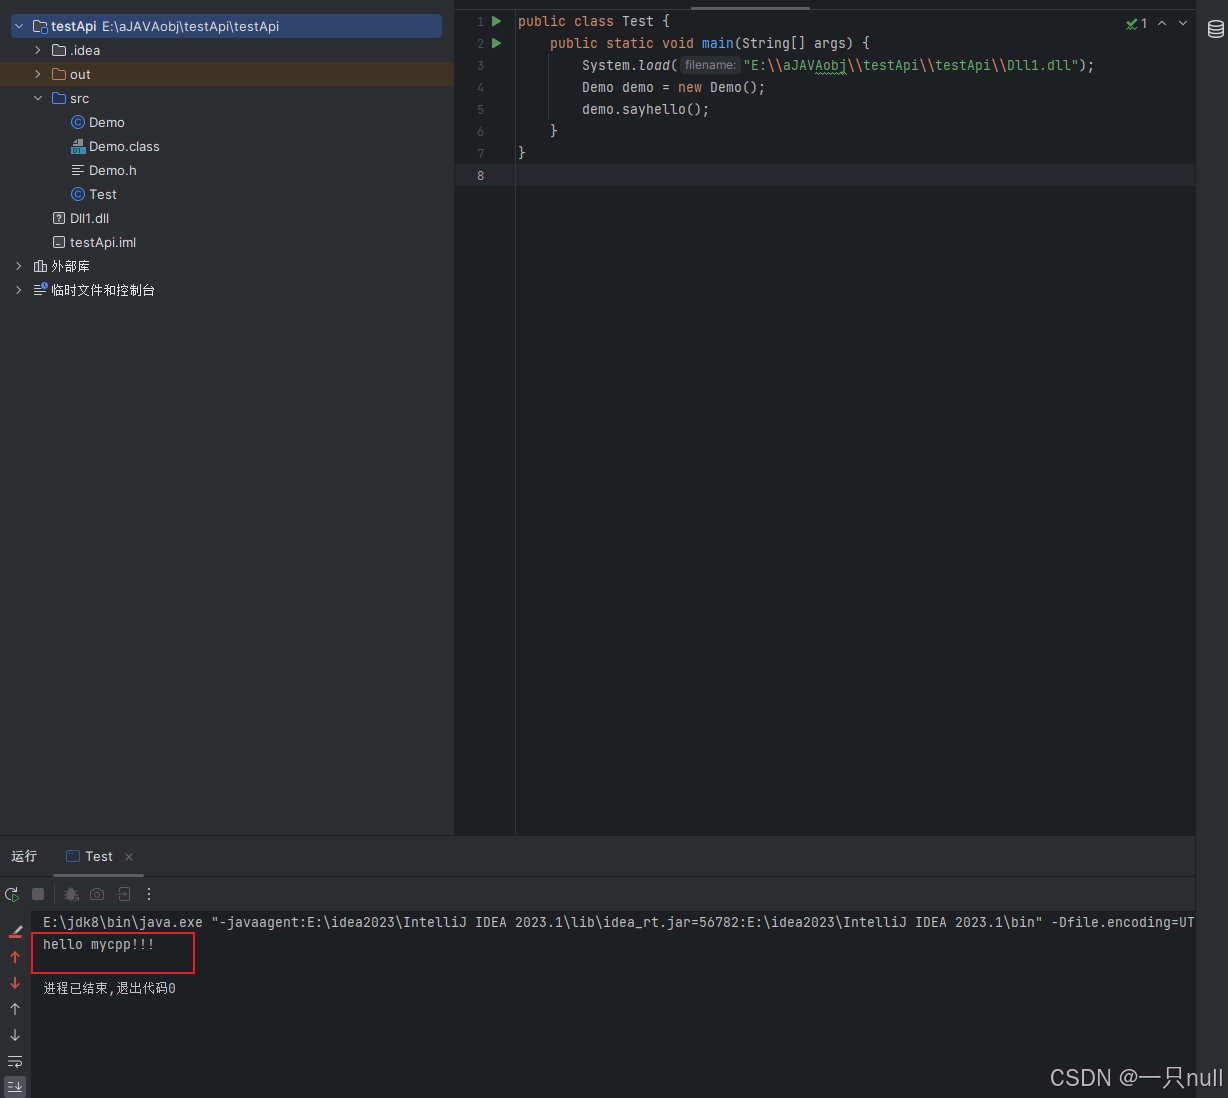Capture a thread dump with the camera icon
This screenshot has width=1228, height=1098.
click(x=96, y=893)
